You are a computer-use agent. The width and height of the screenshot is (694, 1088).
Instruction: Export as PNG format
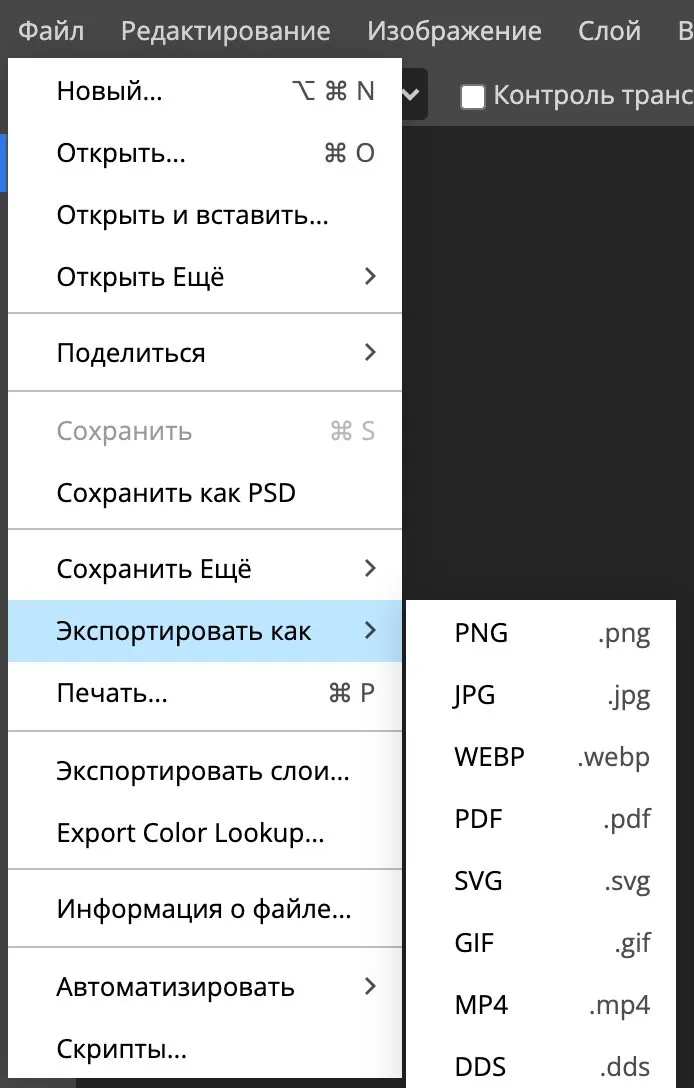click(541, 633)
